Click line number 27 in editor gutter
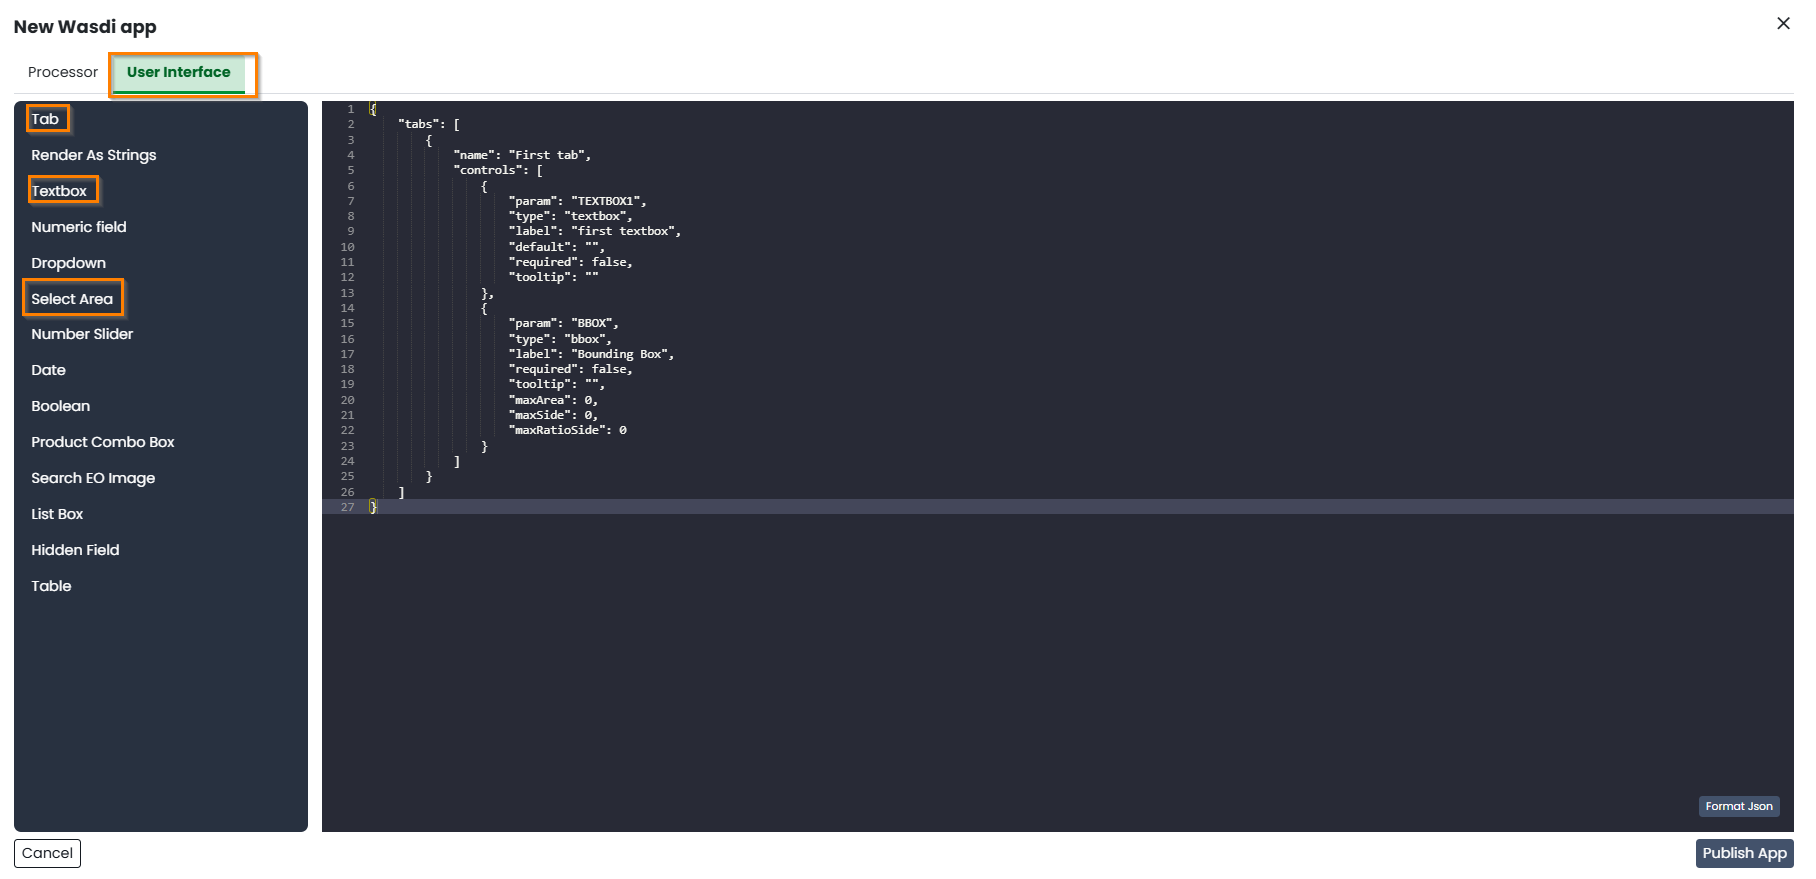This screenshot has height=879, width=1816. tap(347, 507)
